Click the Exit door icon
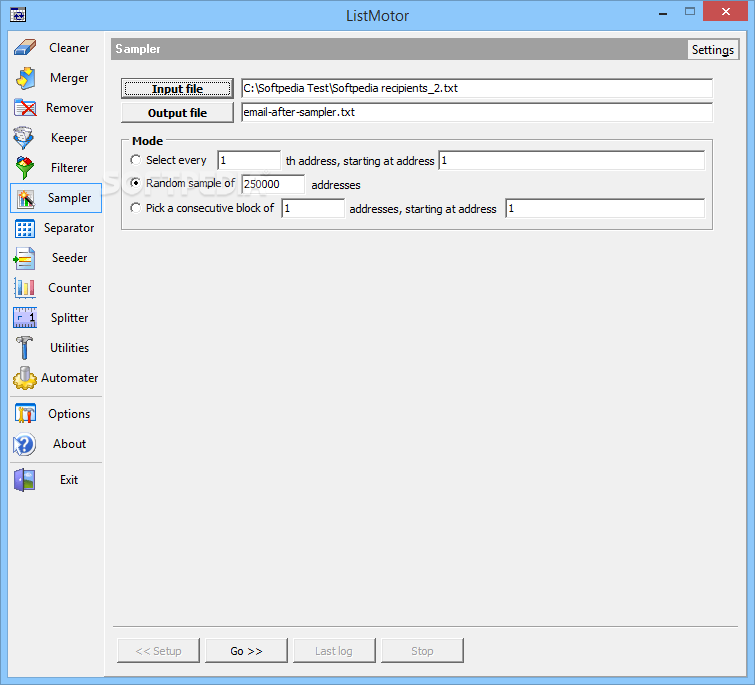The image size is (755, 685). pyautogui.click(x=25, y=480)
